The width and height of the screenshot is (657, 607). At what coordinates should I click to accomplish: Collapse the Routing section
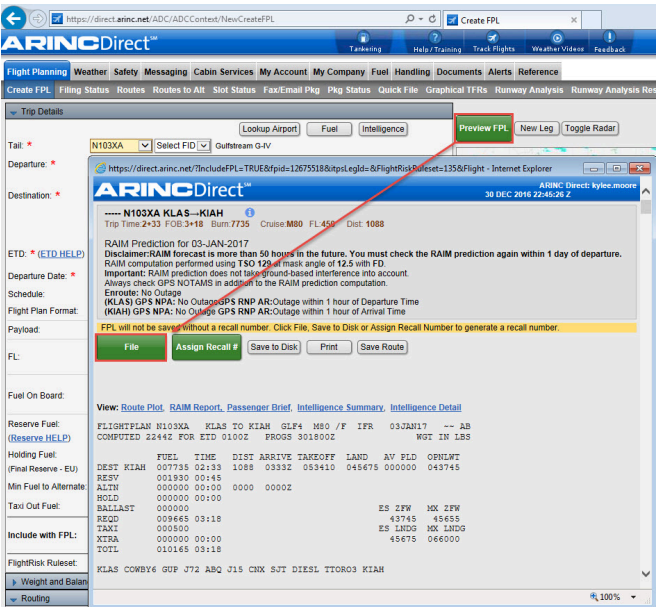pyautogui.click(x=13, y=599)
